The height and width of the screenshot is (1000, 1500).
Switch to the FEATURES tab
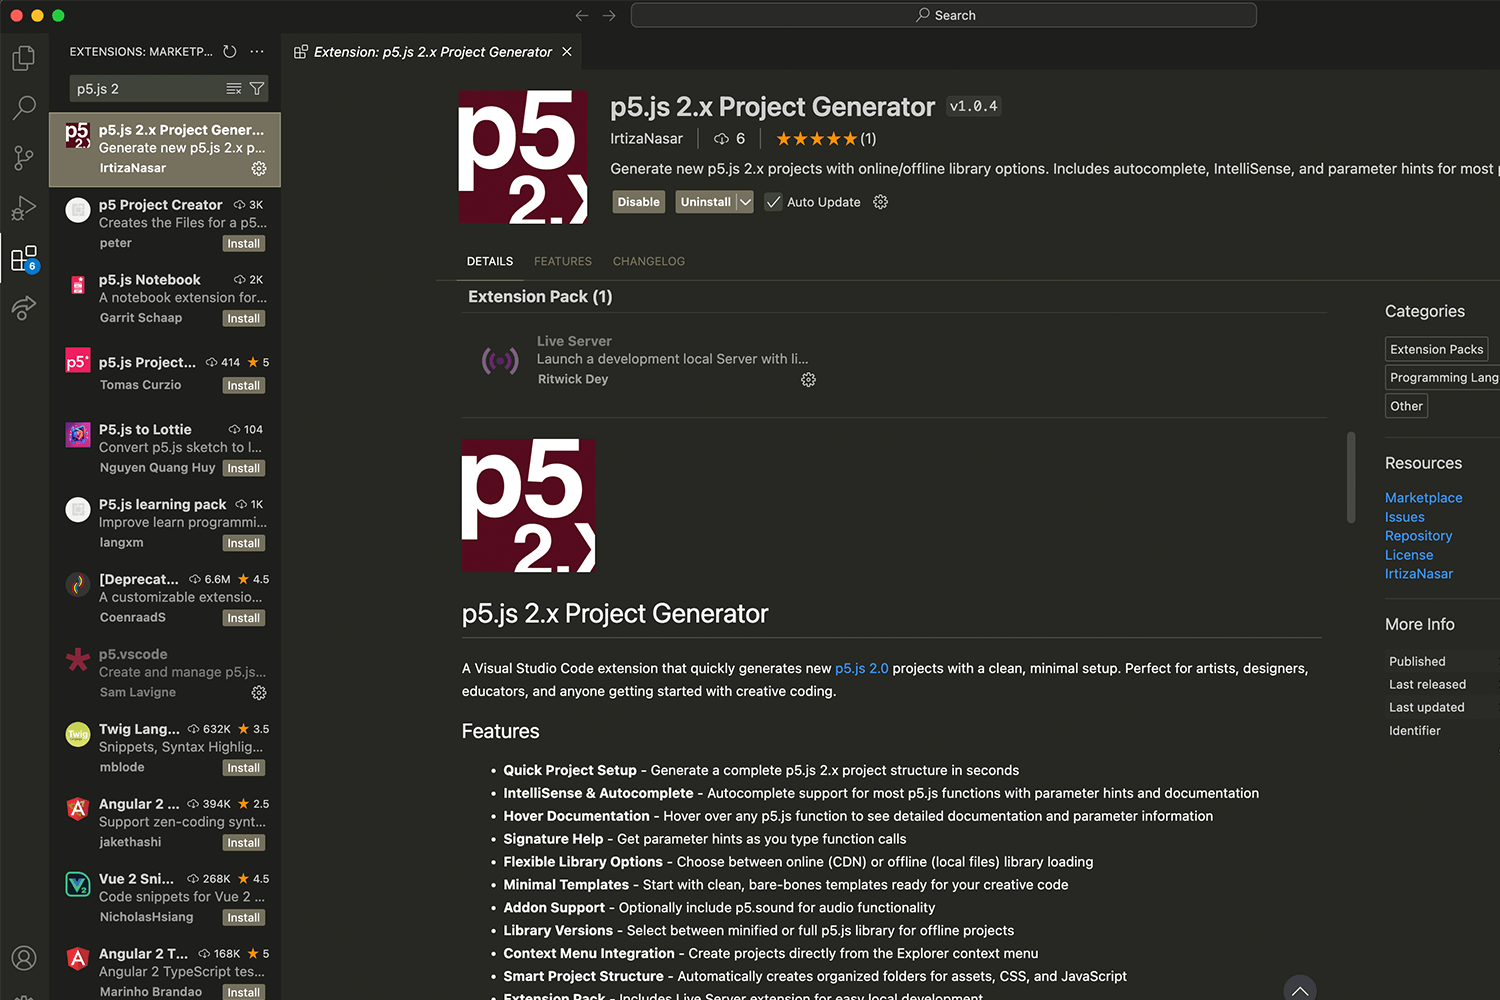[x=562, y=261]
